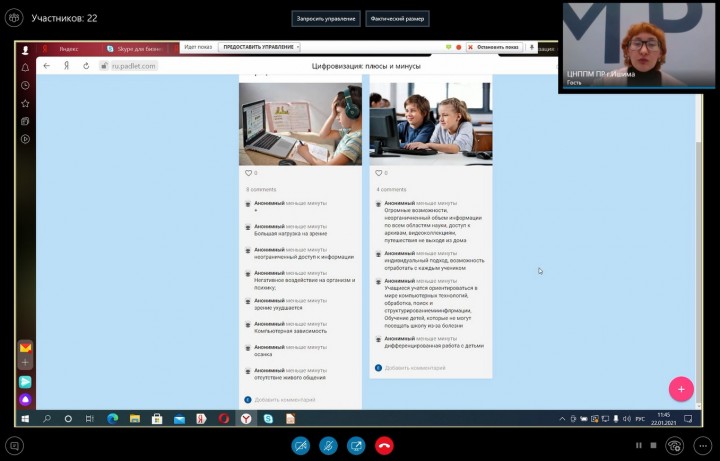
Task: Click the ru.padlet.com address bar
Action: (128, 66)
